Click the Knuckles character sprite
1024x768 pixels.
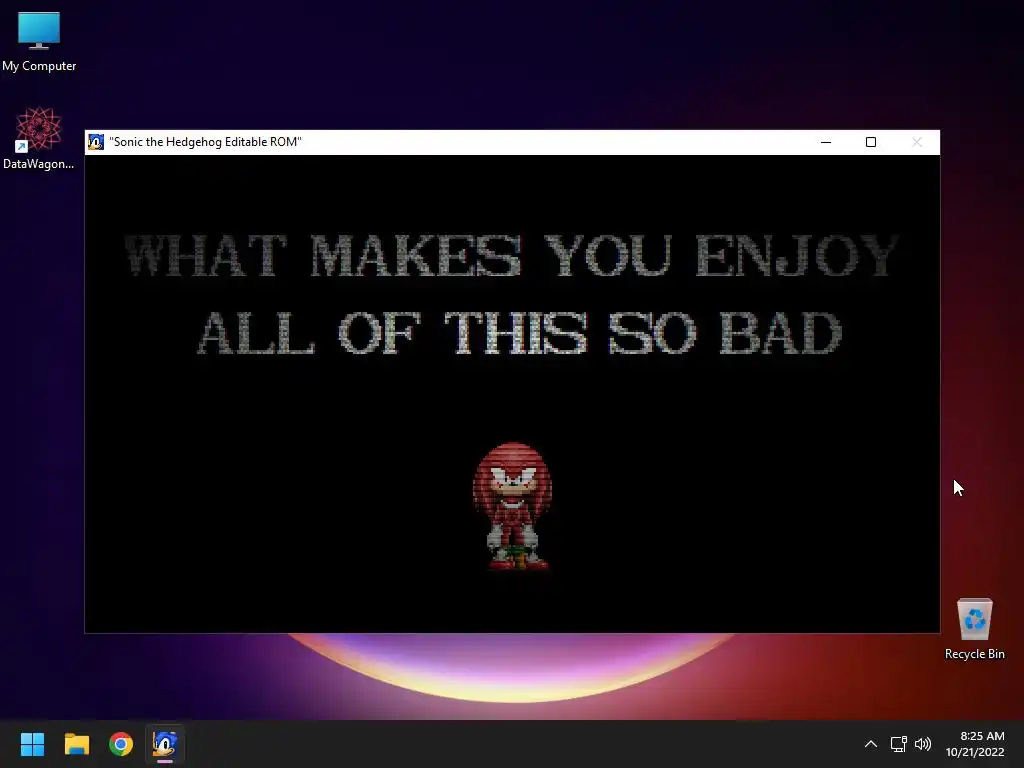[x=513, y=507]
